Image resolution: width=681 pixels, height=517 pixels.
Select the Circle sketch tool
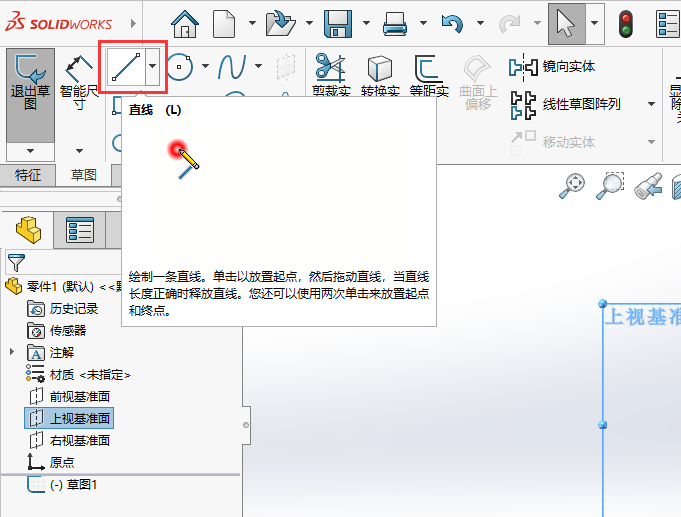[x=179, y=66]
